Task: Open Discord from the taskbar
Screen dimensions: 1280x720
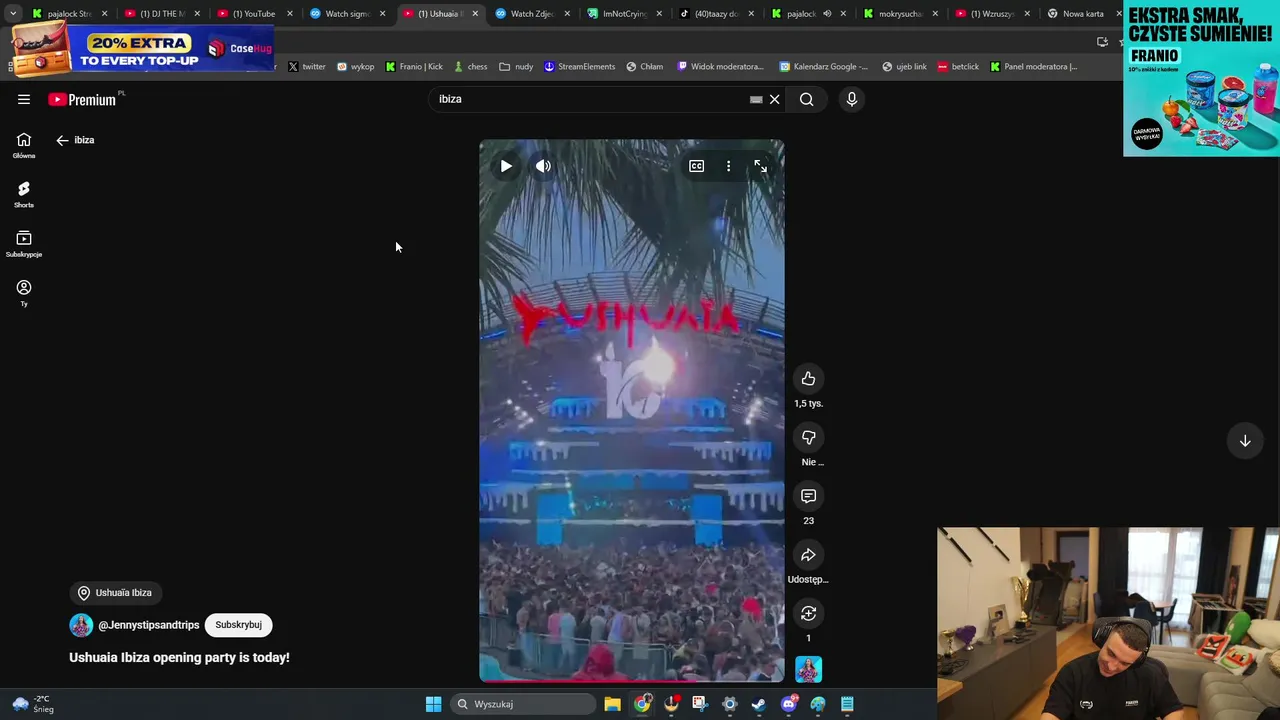Action: click(789, 704)
